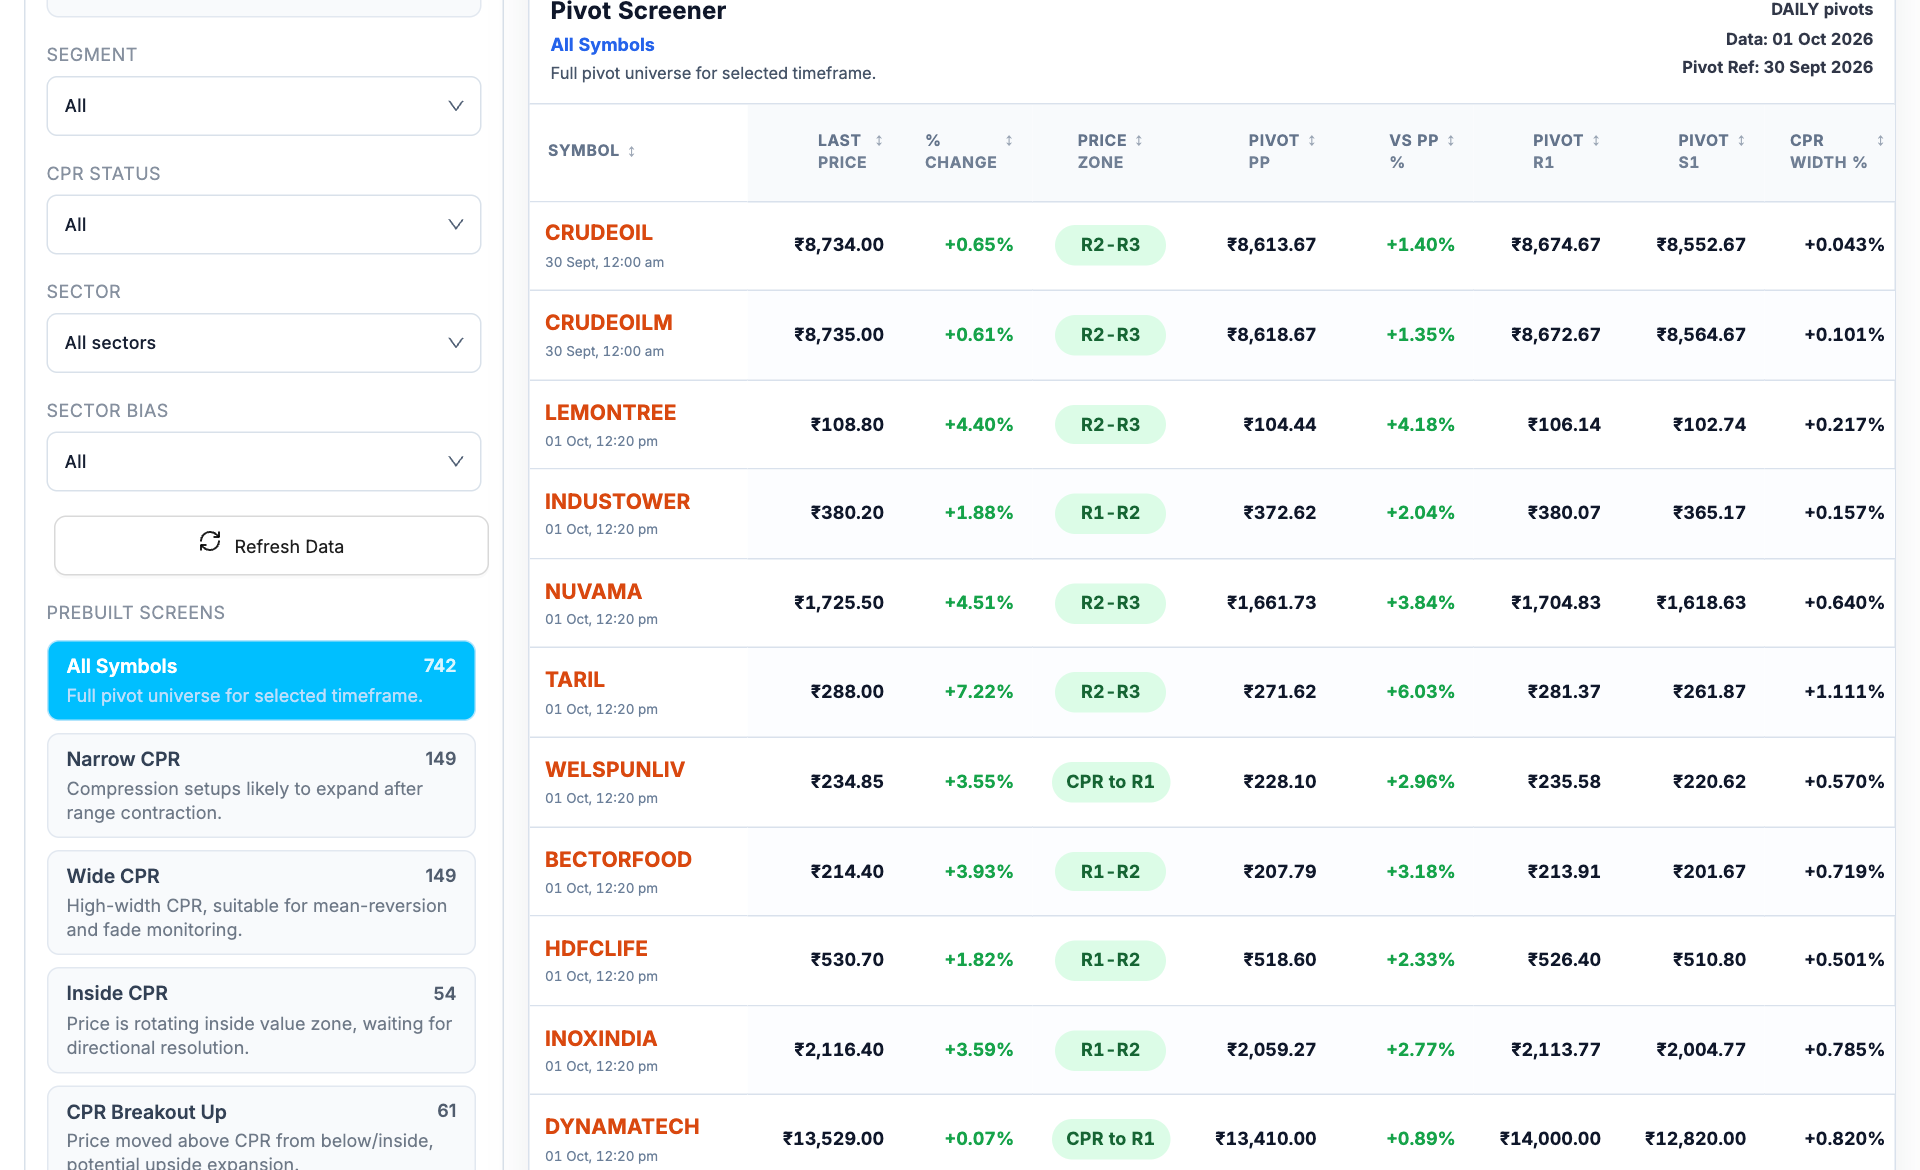The width and height of the screenshot is (1920, 1170).
Task: Click pivot PP ₹13,410.00 value
Action: point(1265,1139)
